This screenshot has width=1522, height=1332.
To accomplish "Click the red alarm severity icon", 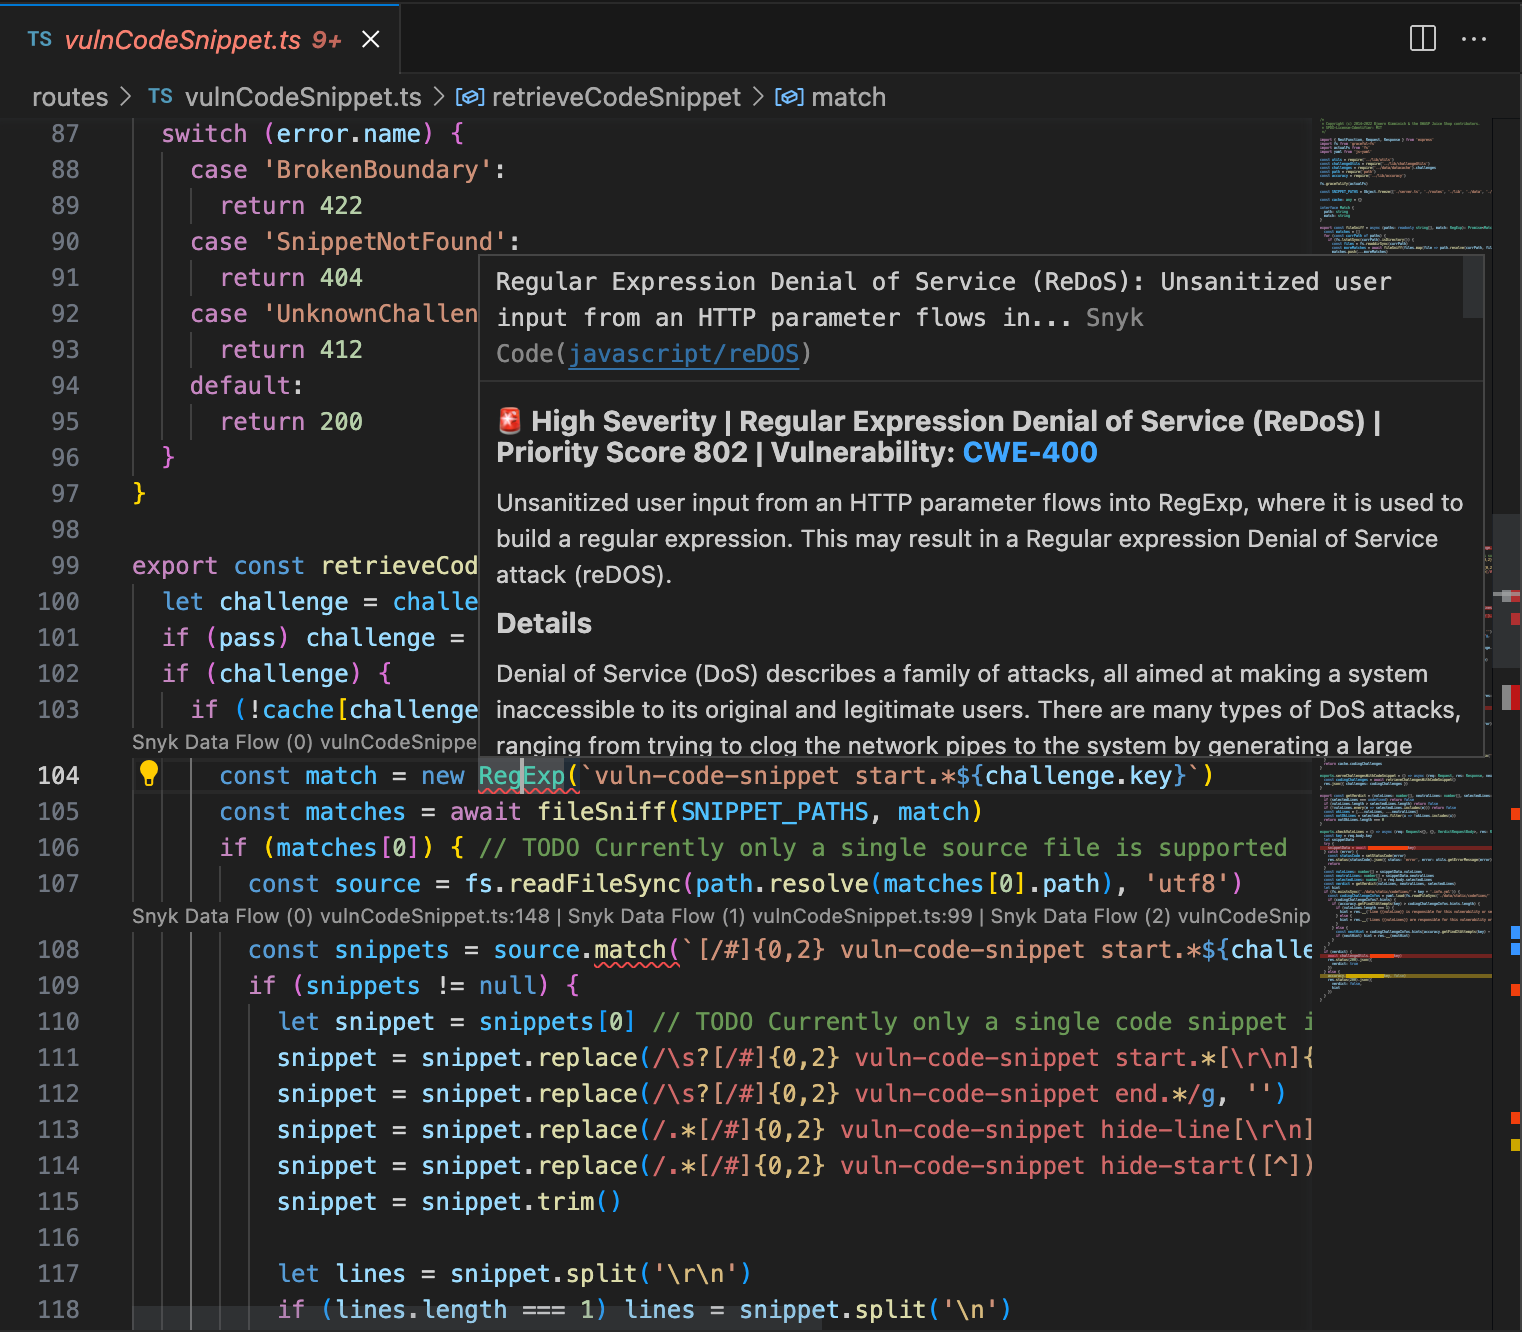I will [x=510, y=421].
